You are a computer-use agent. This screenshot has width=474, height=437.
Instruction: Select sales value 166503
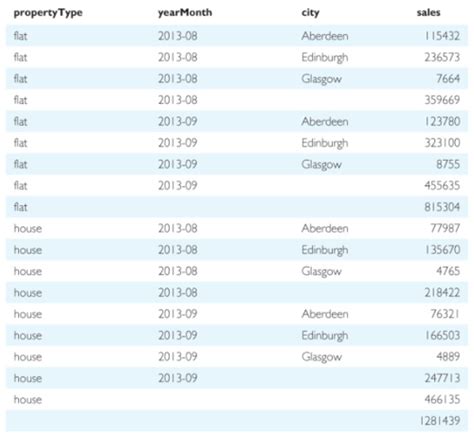pos(442,335)
